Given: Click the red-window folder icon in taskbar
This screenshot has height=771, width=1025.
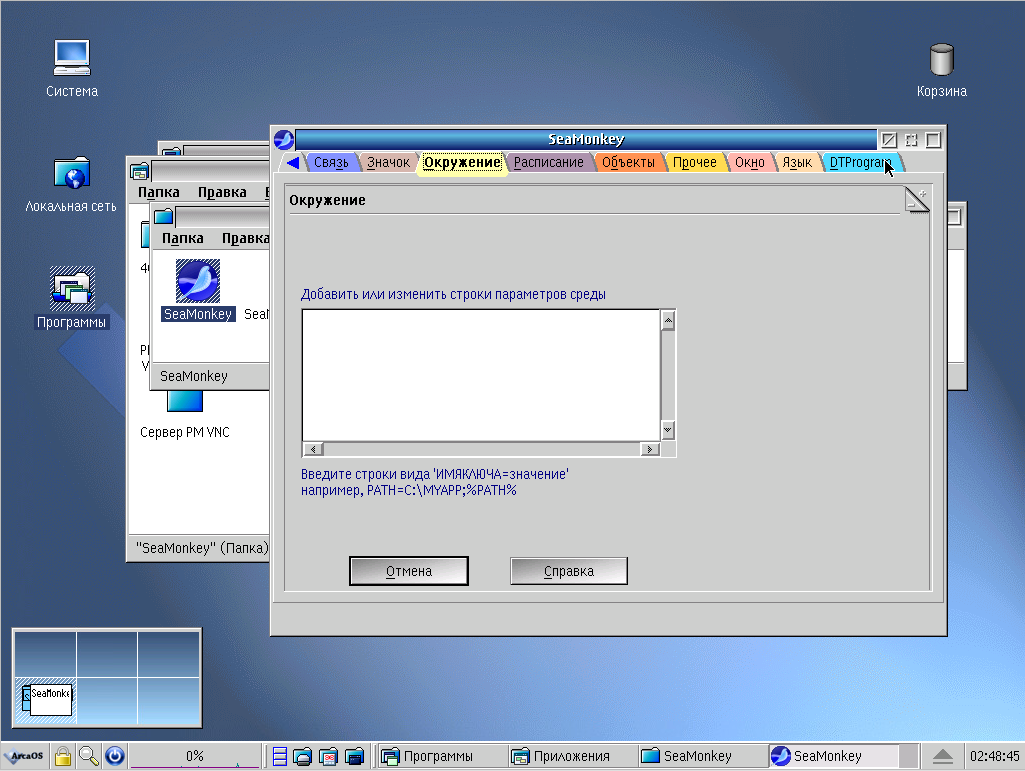Looking at the screenshot, I should [328, 757].
